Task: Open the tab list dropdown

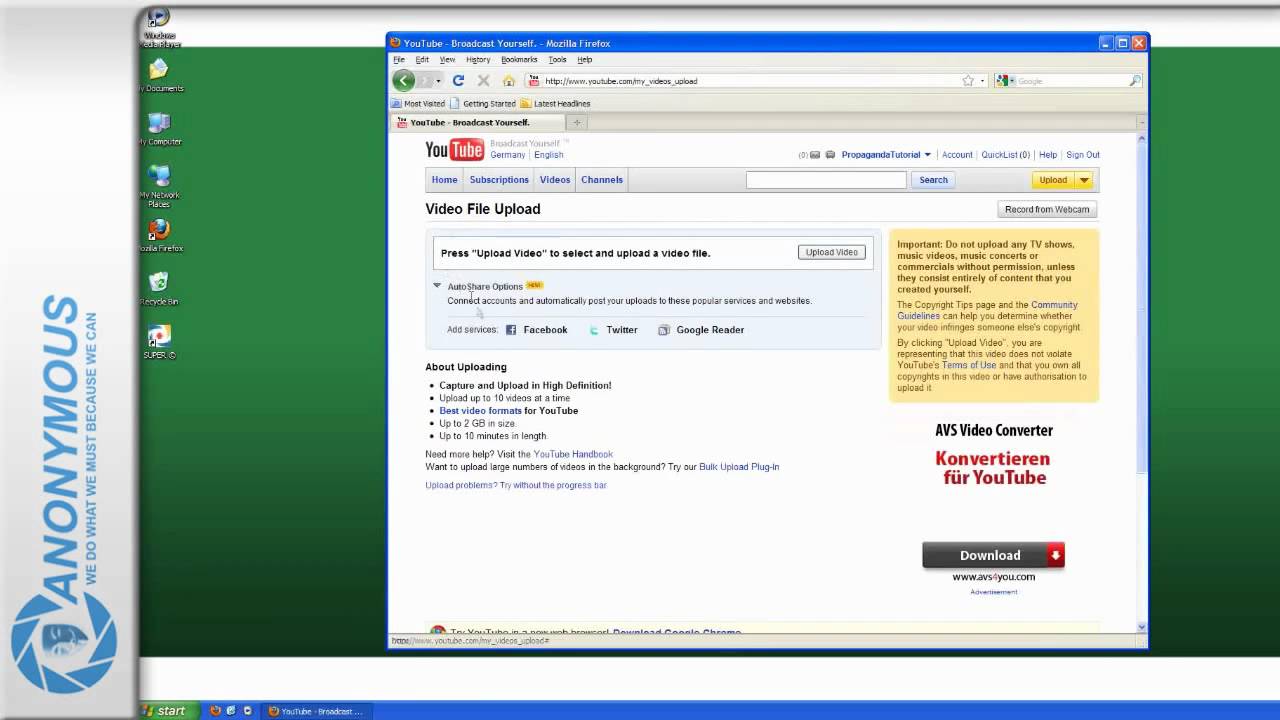Action: click(1141, 122)
